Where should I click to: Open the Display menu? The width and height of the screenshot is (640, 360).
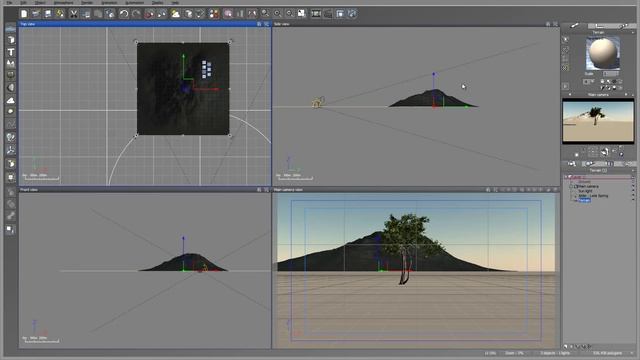157,2
